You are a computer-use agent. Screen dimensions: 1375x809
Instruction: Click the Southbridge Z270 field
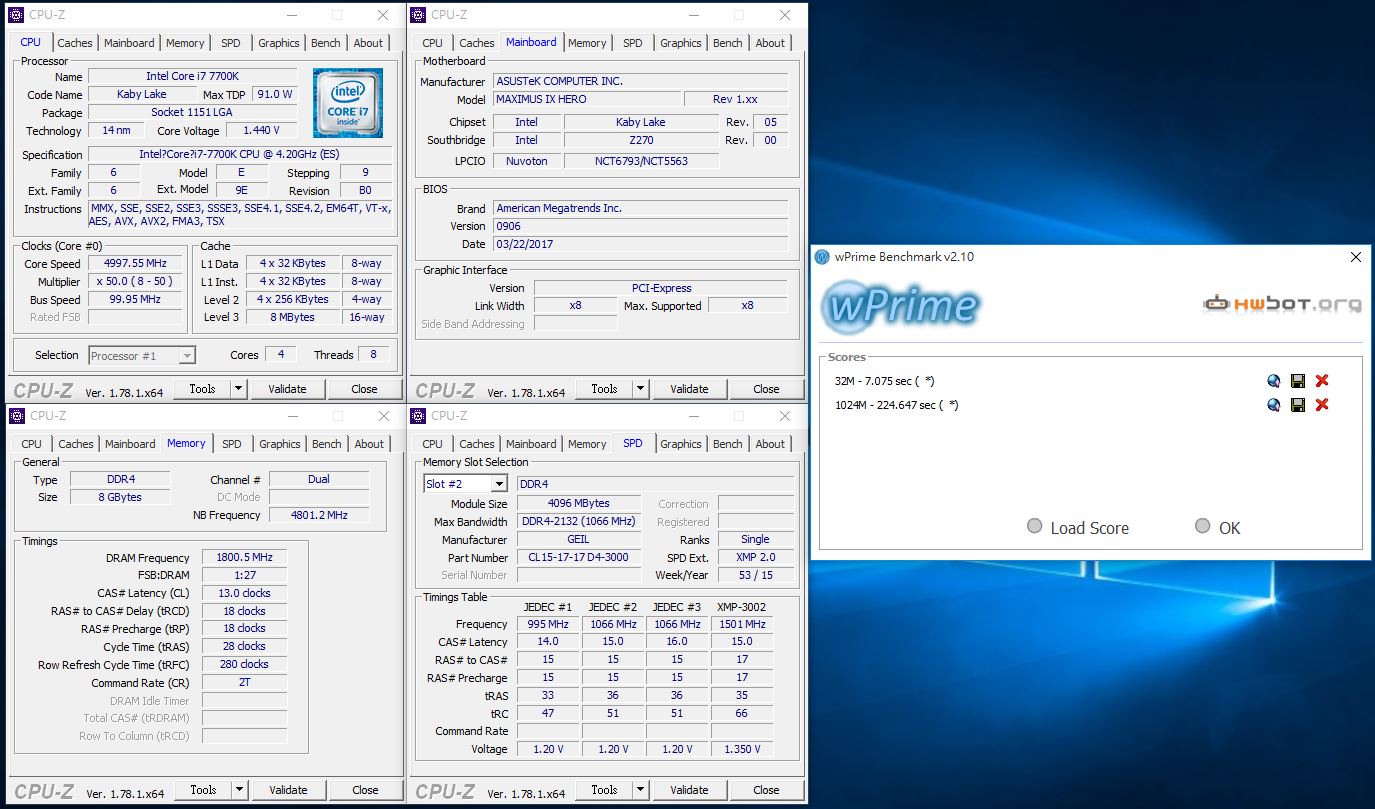click(x=641, y=140)
